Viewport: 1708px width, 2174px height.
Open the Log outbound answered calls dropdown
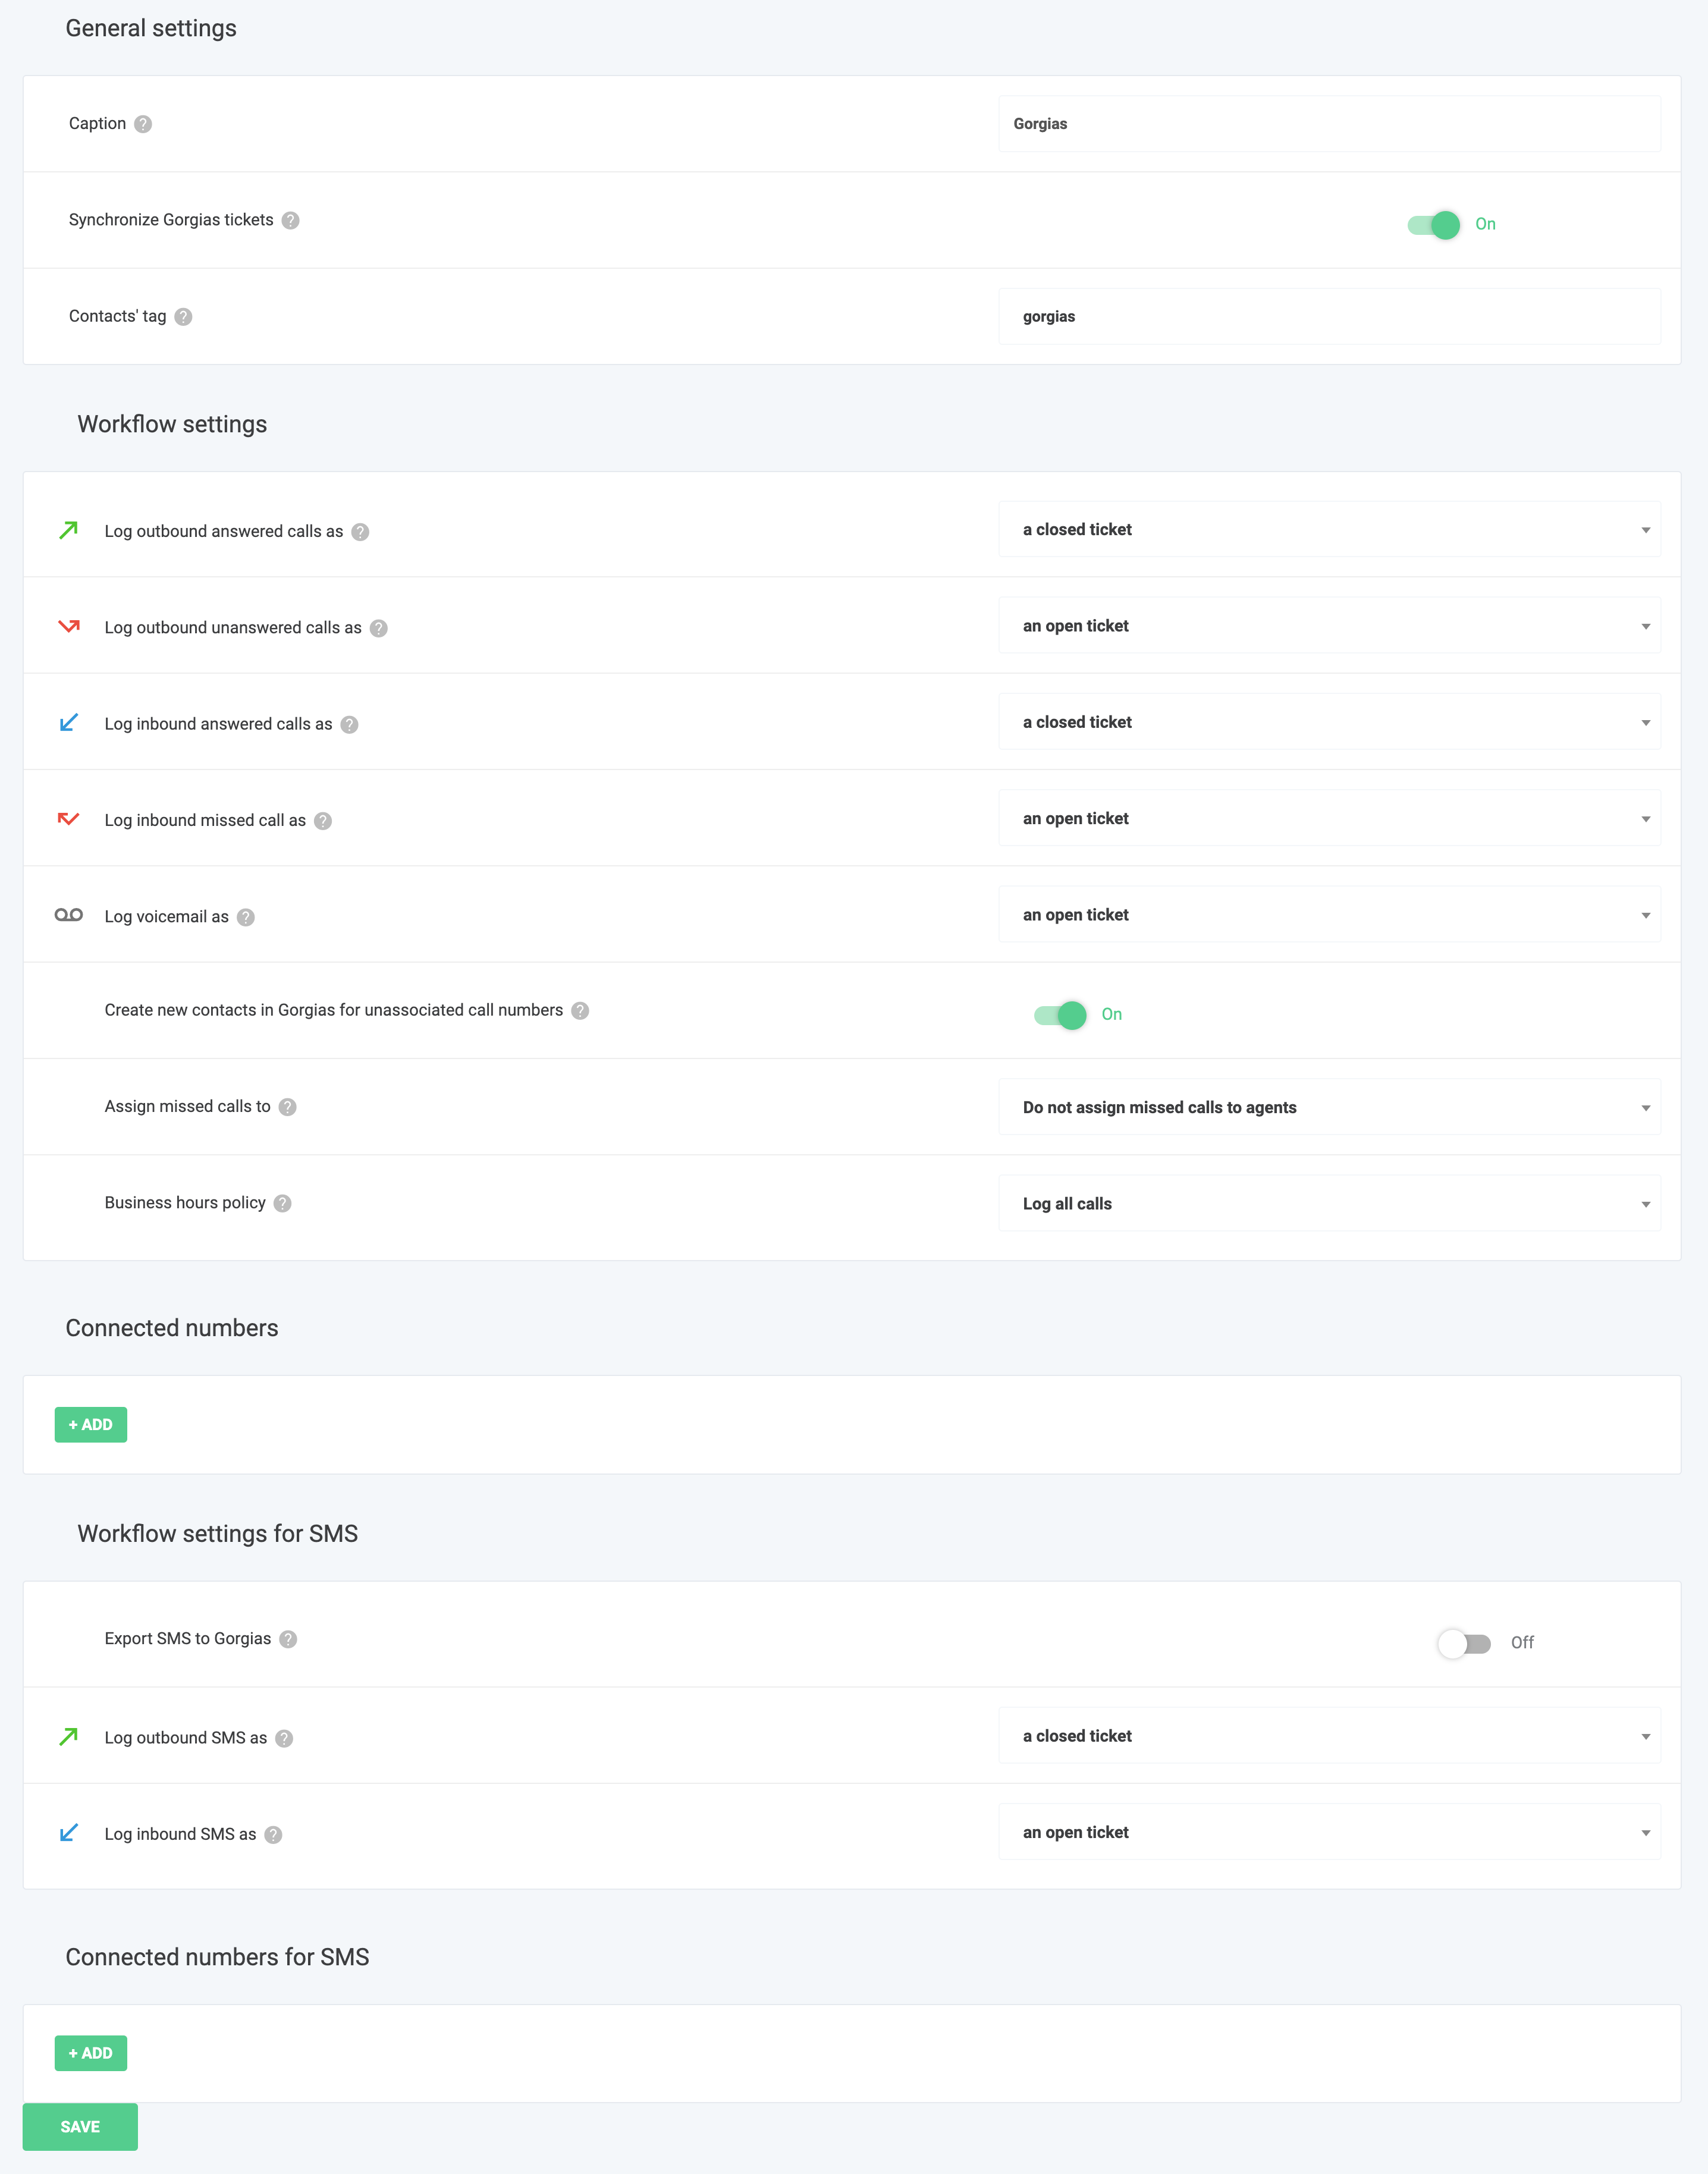[x=1329, y=530]
